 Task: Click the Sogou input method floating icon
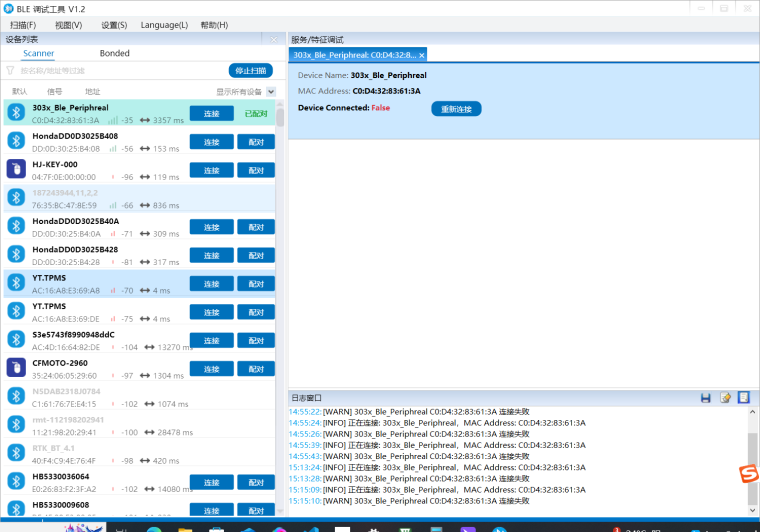click(x=745, y=473)
